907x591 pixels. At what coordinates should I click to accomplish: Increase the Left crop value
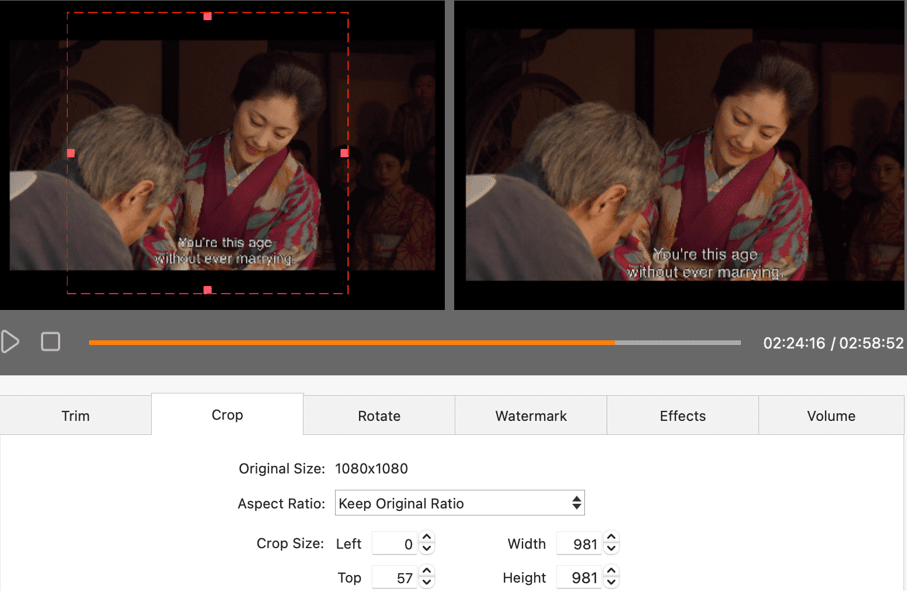click(x=427, y=539)
